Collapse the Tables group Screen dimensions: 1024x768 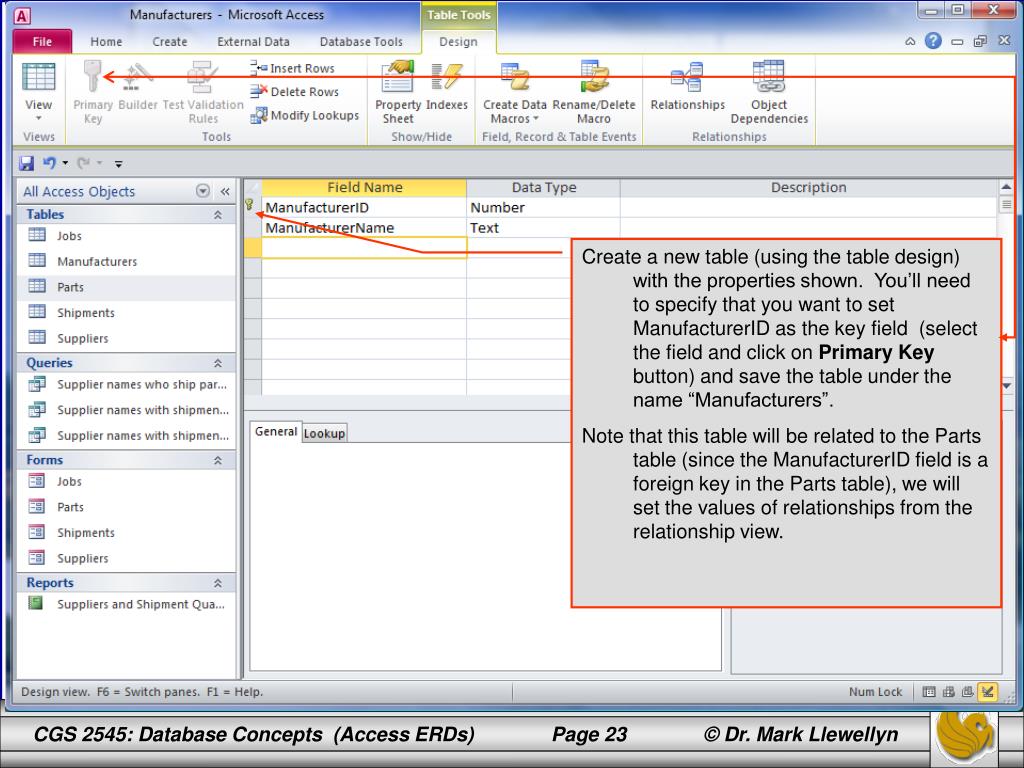[x=217, y=215]
